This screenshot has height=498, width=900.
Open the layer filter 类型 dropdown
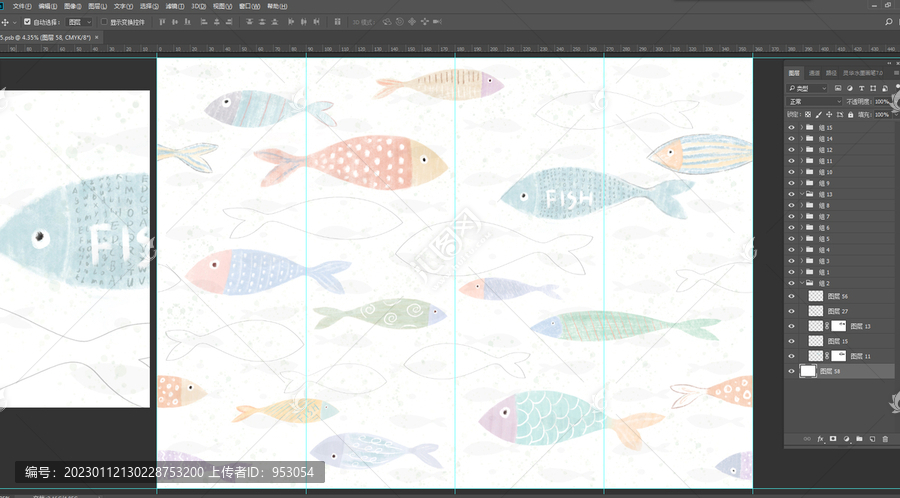[x=806, y=88]
